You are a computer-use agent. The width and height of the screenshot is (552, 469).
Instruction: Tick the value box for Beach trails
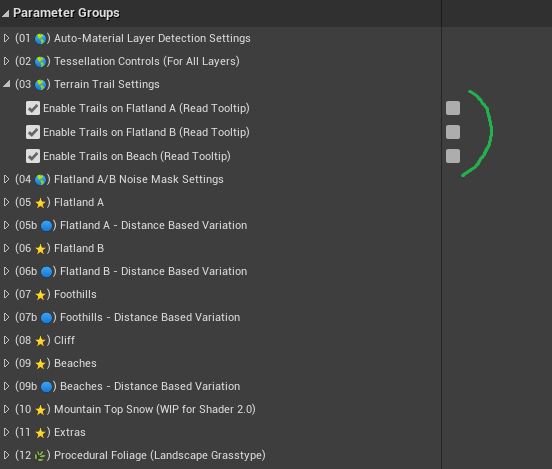coord(453,156)
